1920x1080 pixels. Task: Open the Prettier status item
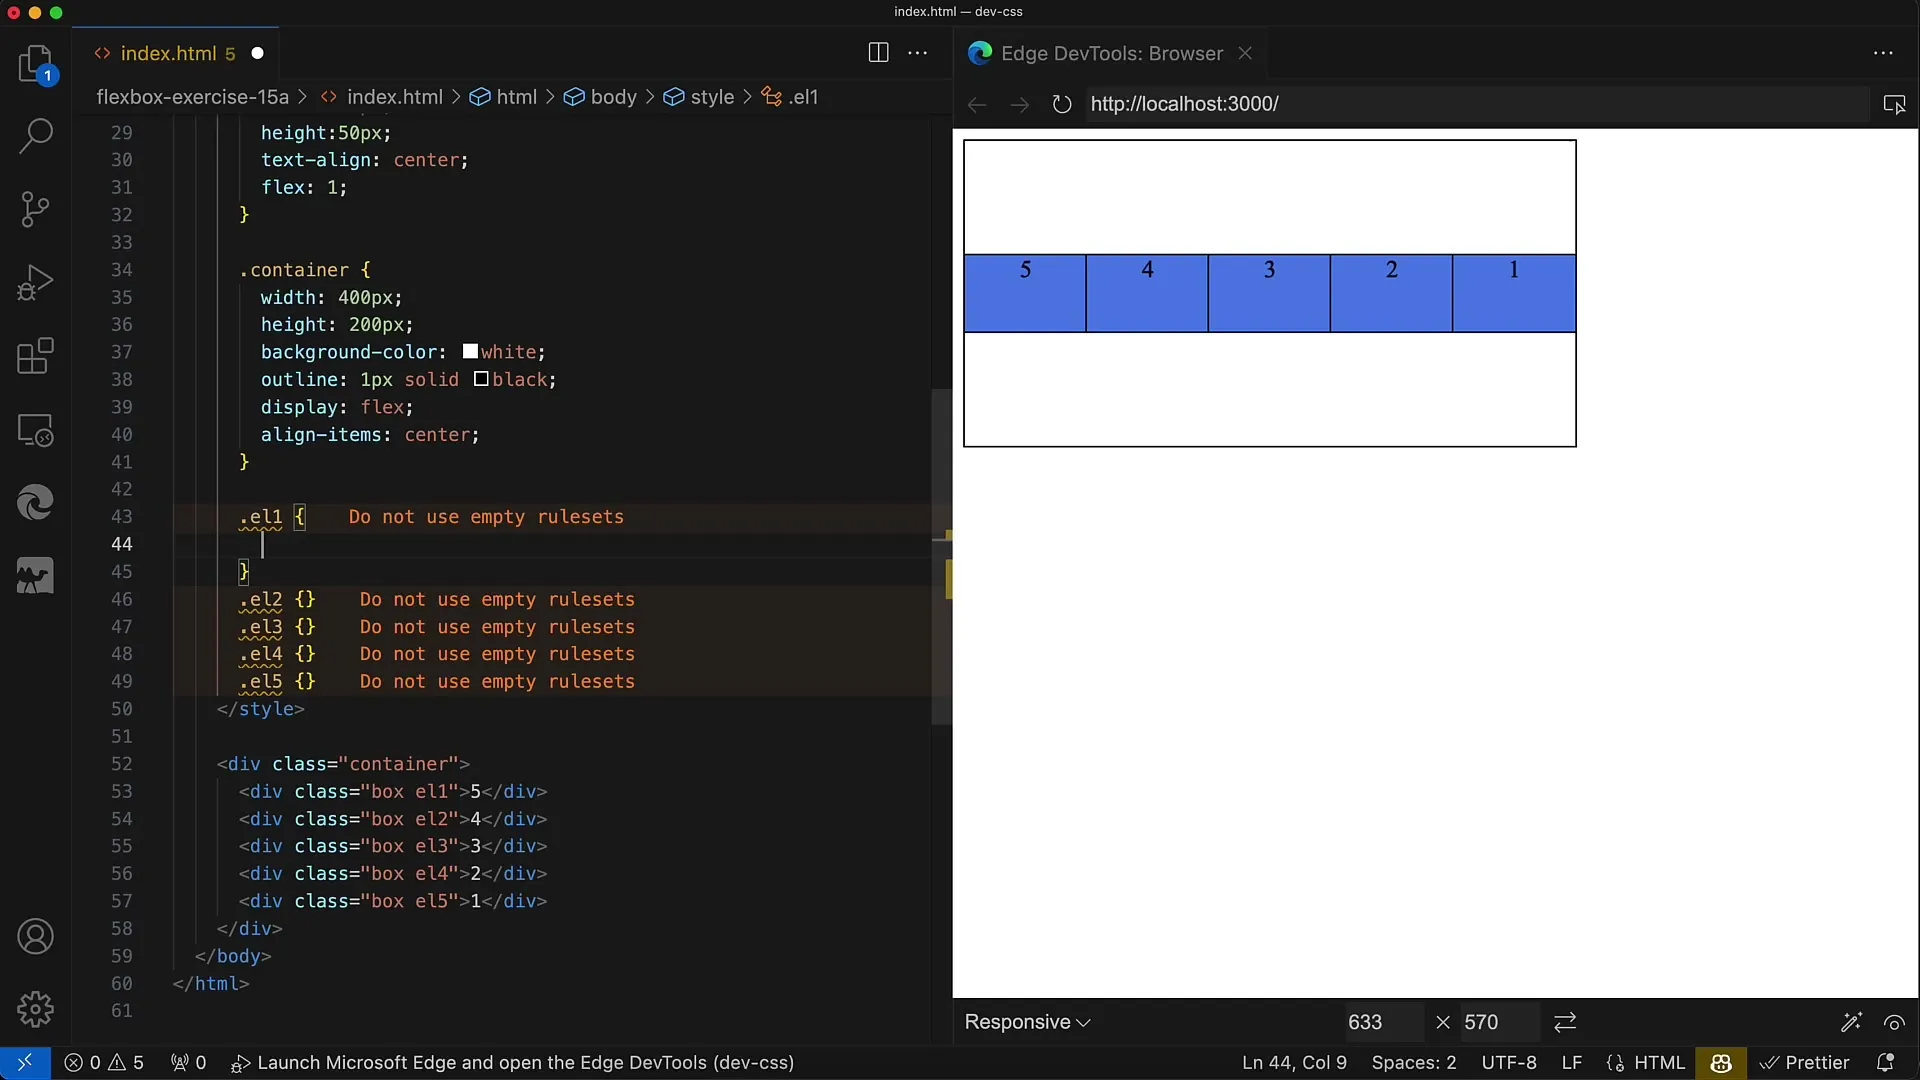(1805, 1063)
